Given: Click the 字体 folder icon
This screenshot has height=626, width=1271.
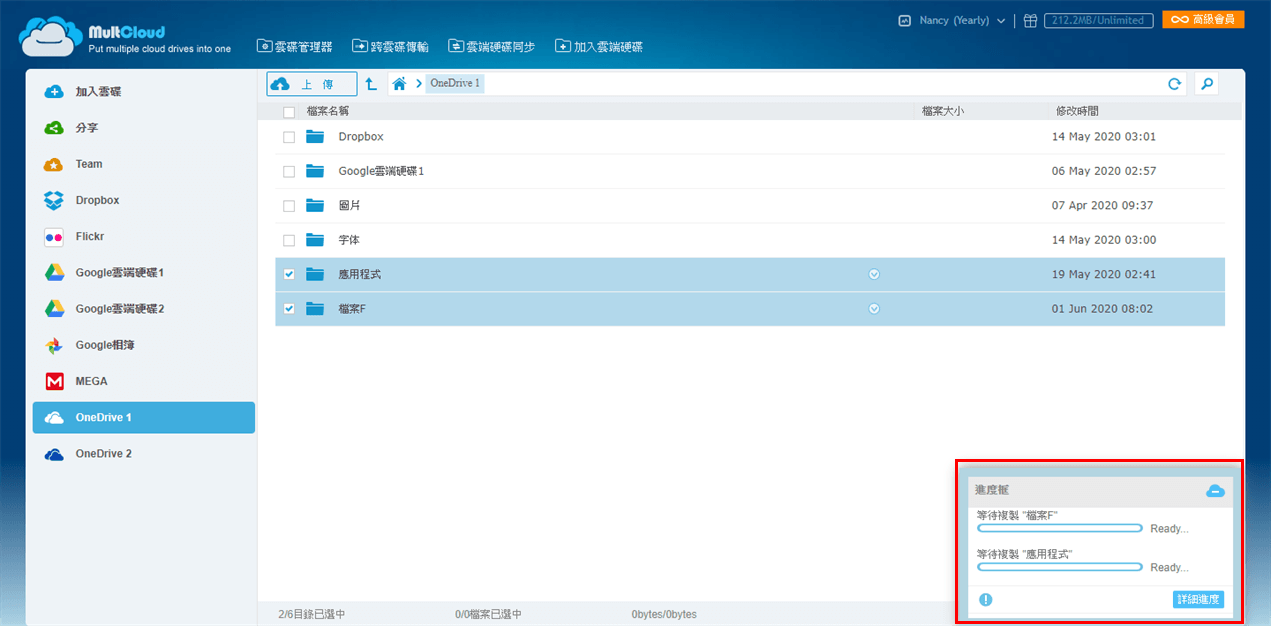Looking at the screenshot, I should point(315,240).
